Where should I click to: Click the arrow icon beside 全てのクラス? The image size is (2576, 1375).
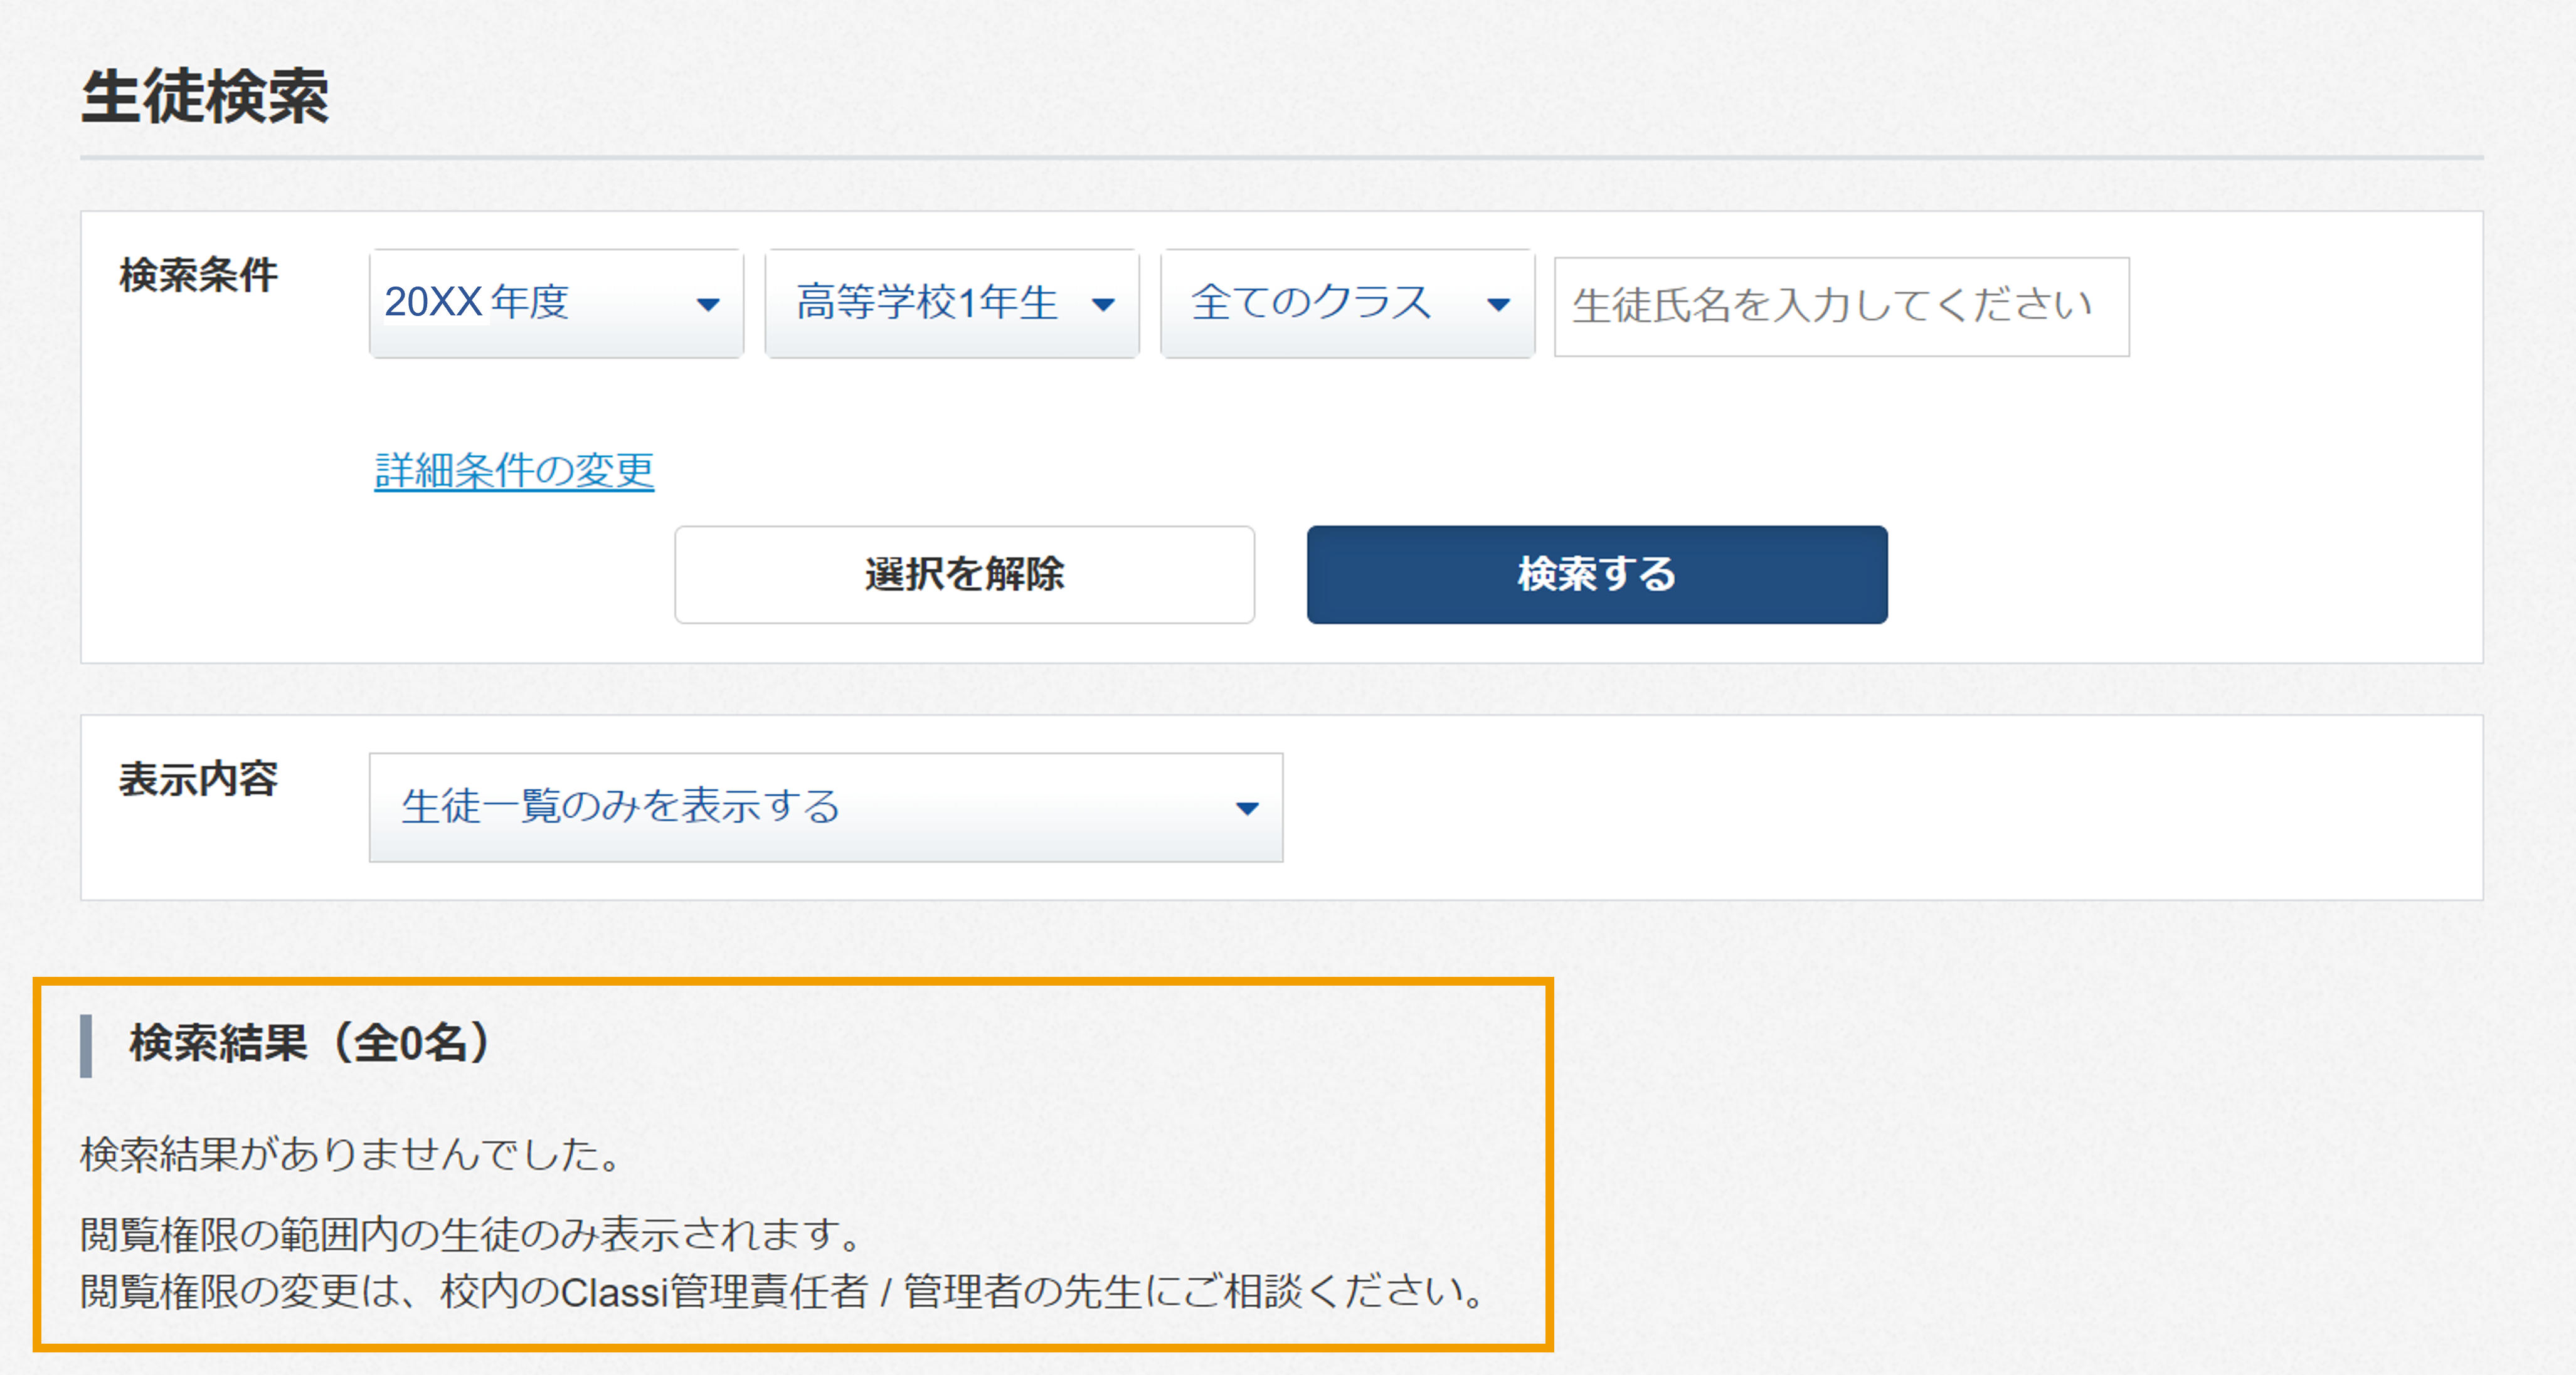[1498, 305]
